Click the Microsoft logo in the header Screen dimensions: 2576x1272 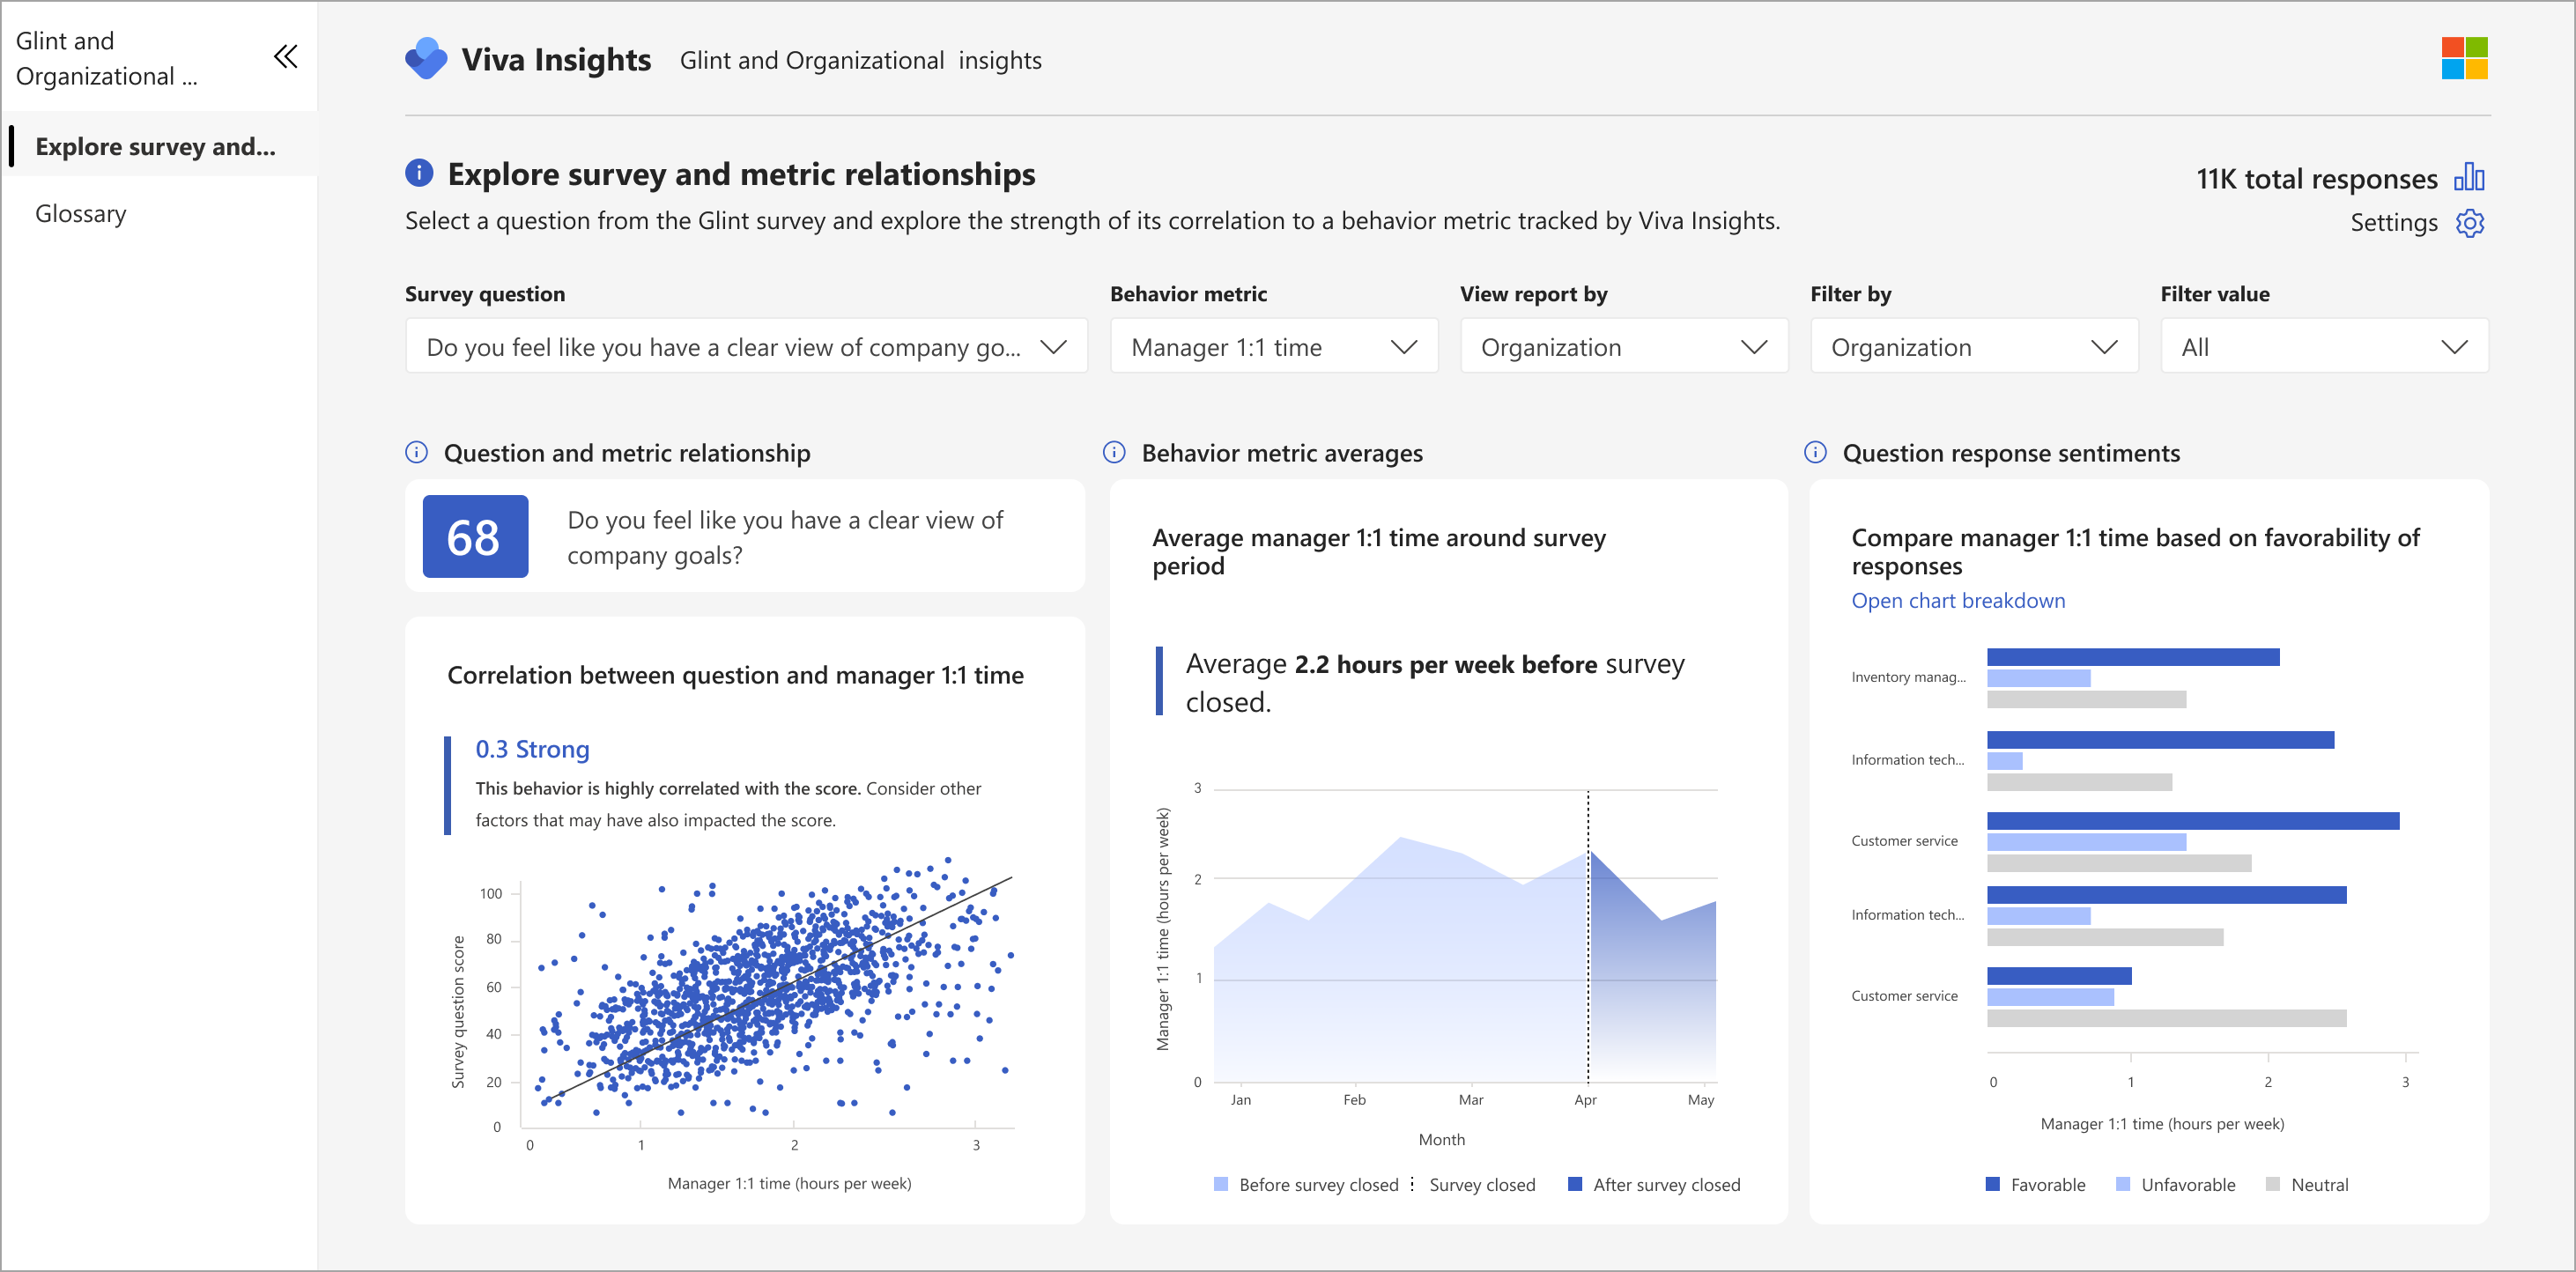tap(2464, 58)
